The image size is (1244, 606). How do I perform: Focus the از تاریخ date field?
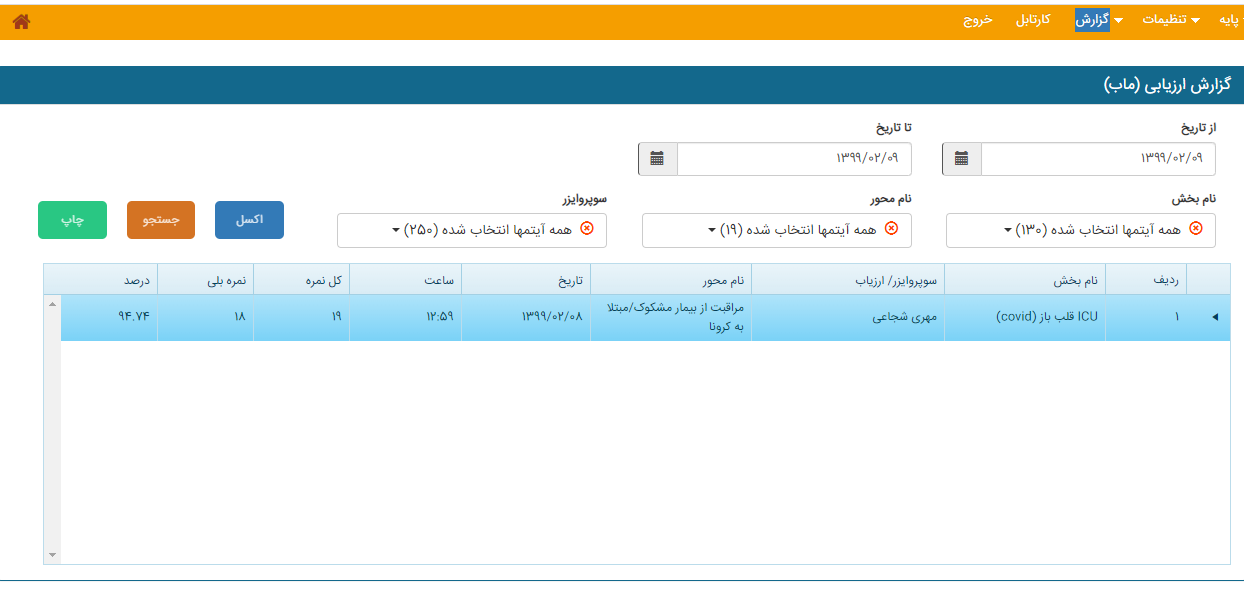[1098, 159]
